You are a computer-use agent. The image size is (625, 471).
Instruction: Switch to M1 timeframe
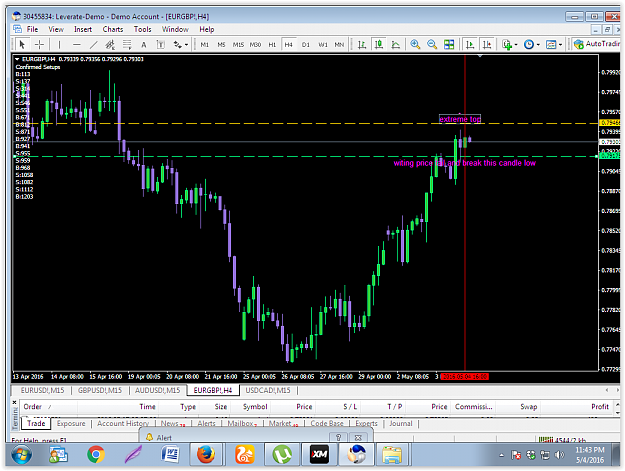[x=204, y=45]
